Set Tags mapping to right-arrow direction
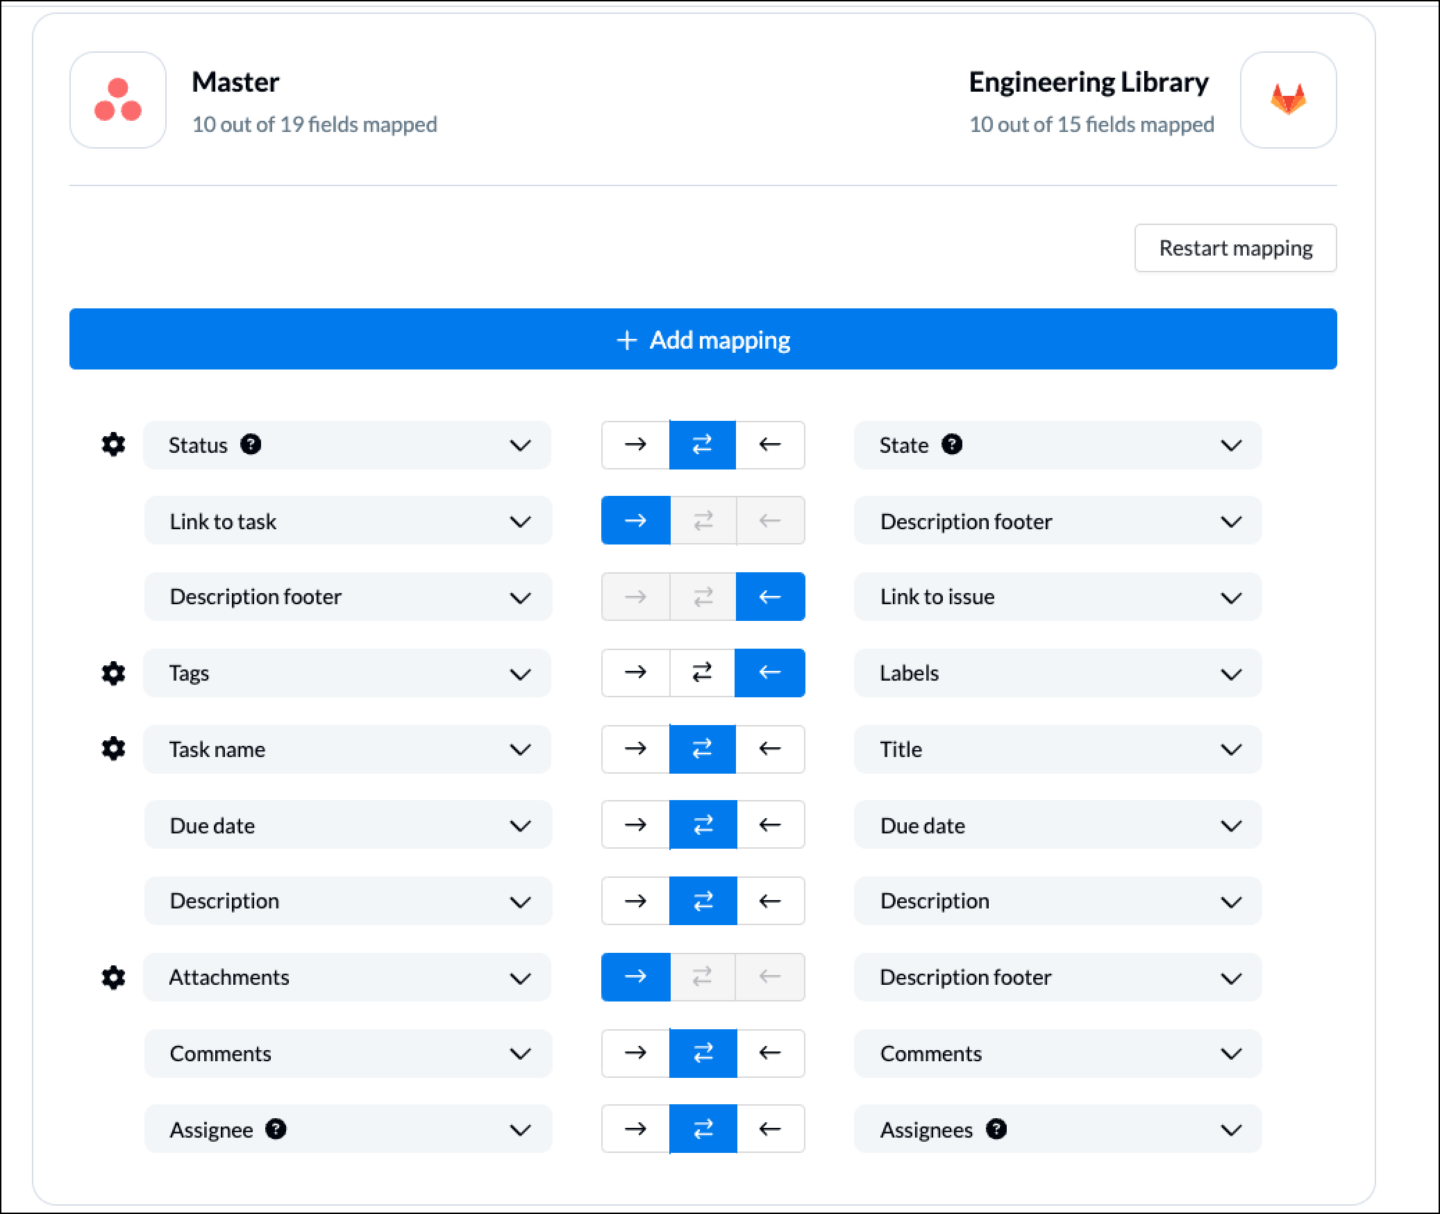1440x1214 pixels. tap(635, 673)
